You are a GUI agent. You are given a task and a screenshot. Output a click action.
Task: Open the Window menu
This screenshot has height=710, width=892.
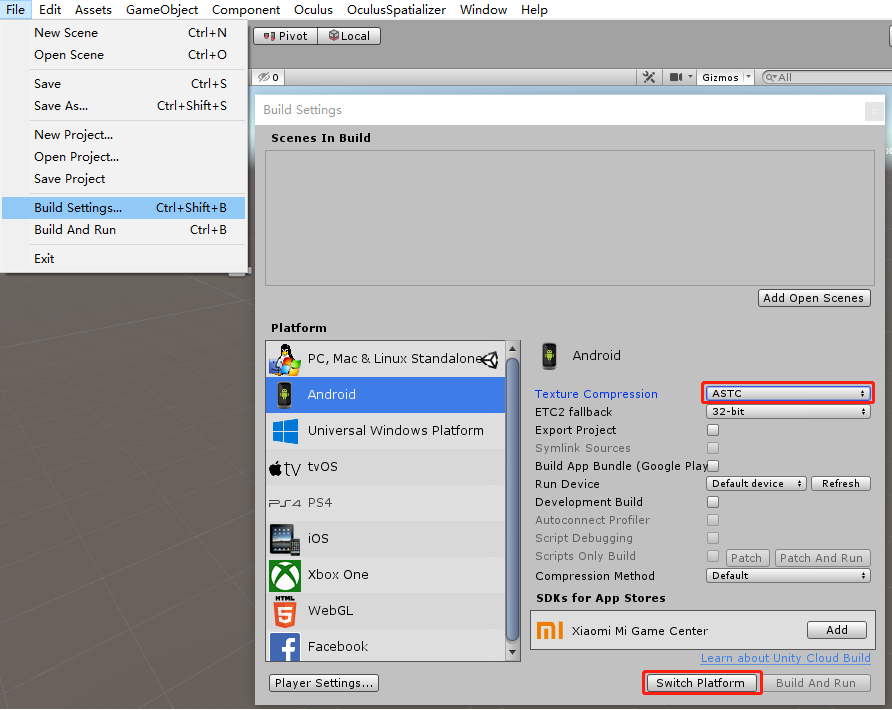[x=483, y=10]
